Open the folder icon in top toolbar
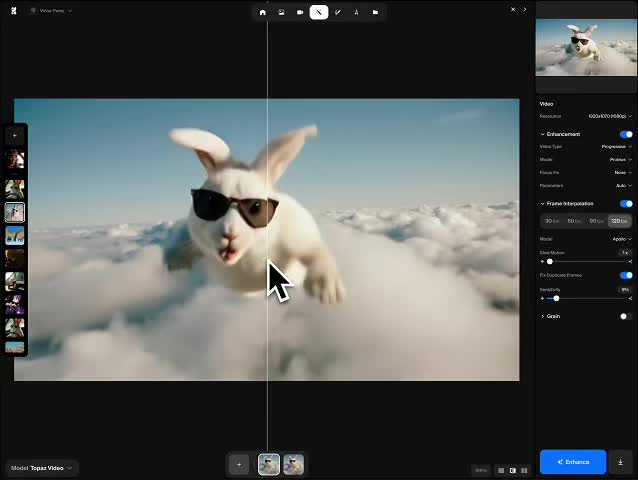Screen dimensions: 638x480 (375, 12)
